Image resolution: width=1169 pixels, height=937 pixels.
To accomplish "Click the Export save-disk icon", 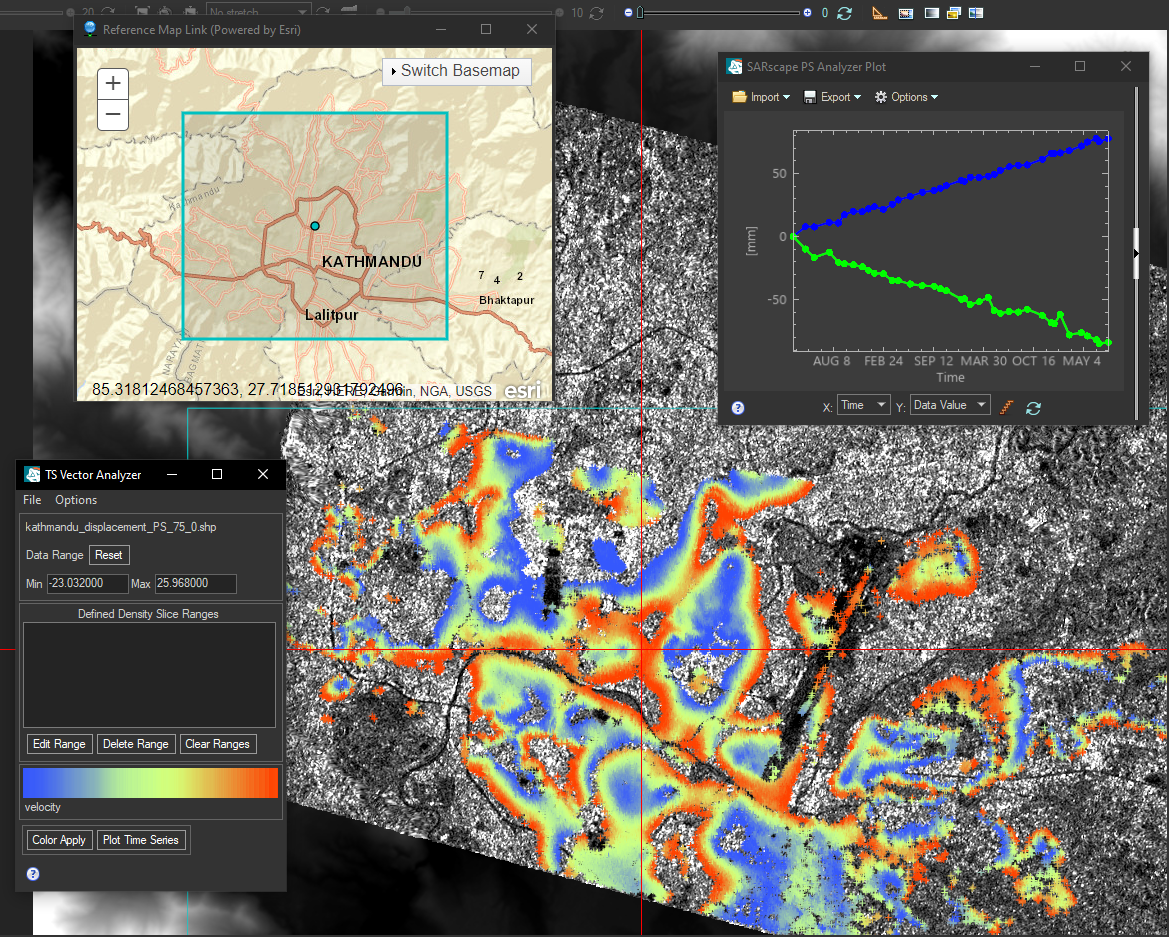I will [x=812, y=97].
